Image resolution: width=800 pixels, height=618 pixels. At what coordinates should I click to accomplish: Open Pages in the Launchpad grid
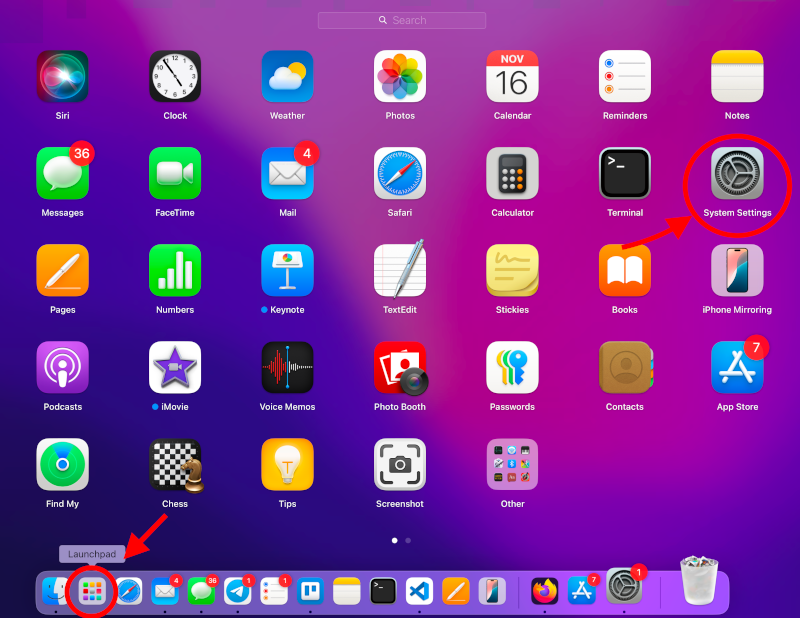coord(62,270)
